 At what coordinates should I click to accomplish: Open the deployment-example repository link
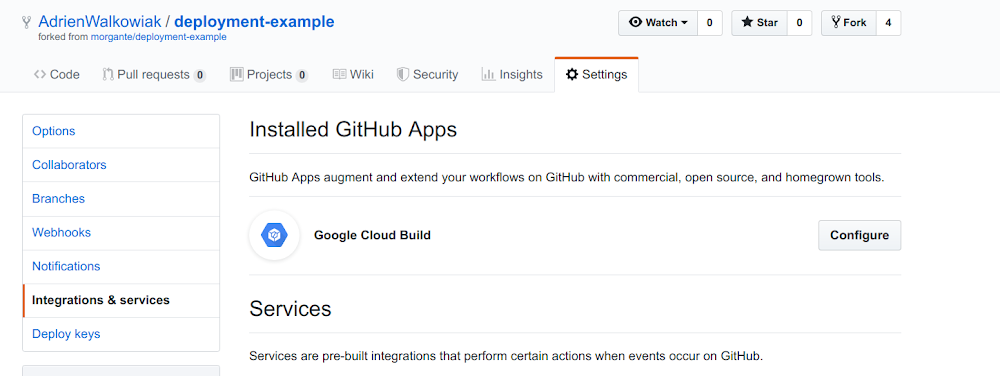point(254,22)
